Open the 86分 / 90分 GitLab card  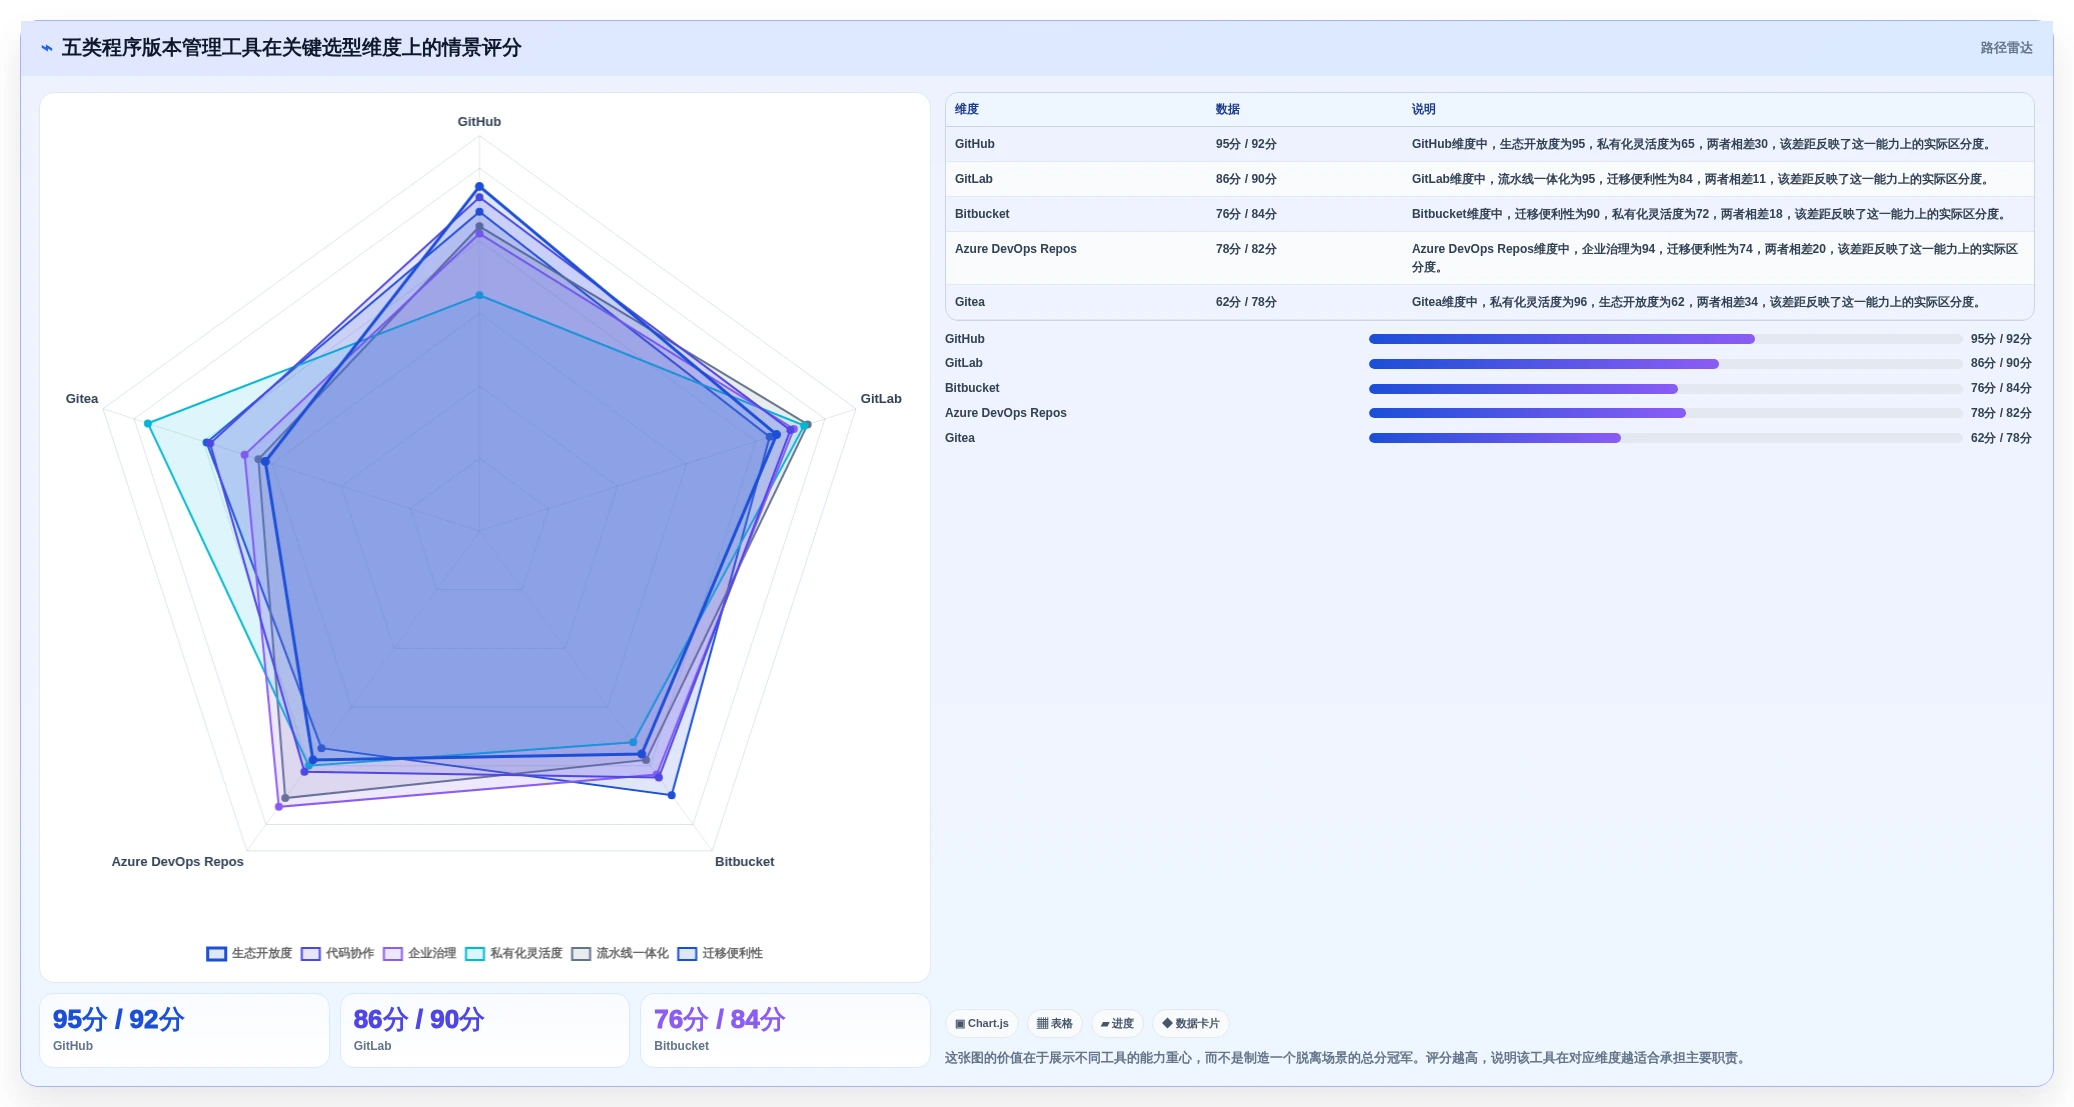[x=485, y=1030]
